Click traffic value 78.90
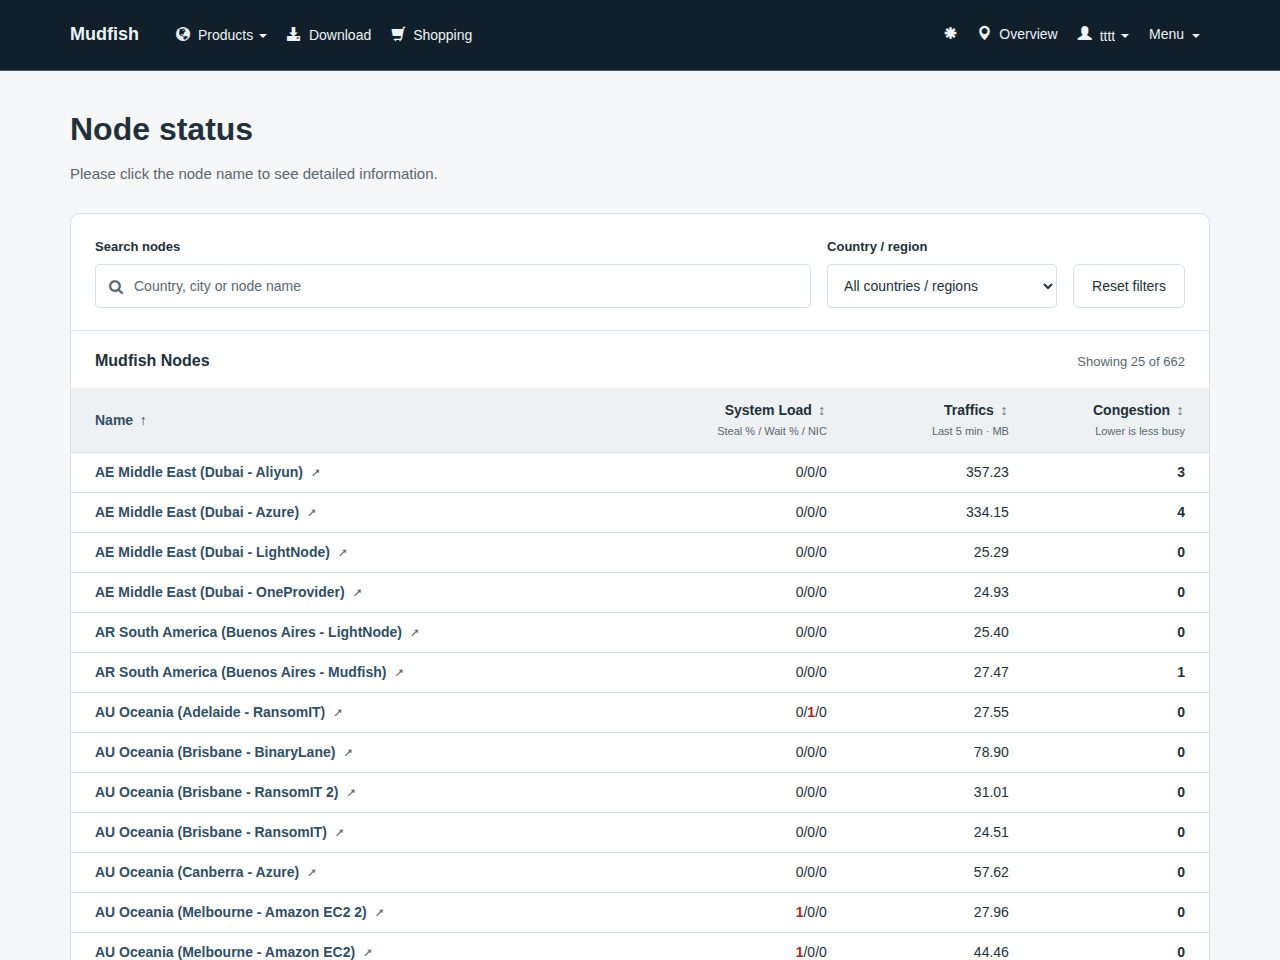 pos(991,752)
